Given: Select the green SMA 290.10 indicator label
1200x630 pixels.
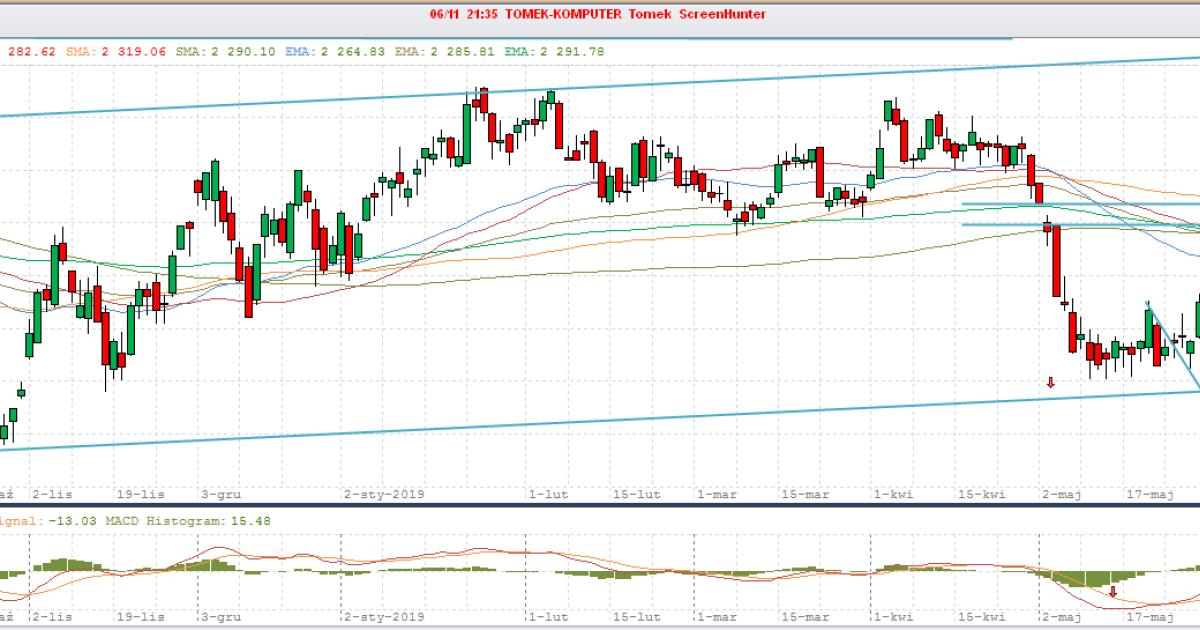Looking at the screenshot, I should pyautogui.click(x=226, y=51).
